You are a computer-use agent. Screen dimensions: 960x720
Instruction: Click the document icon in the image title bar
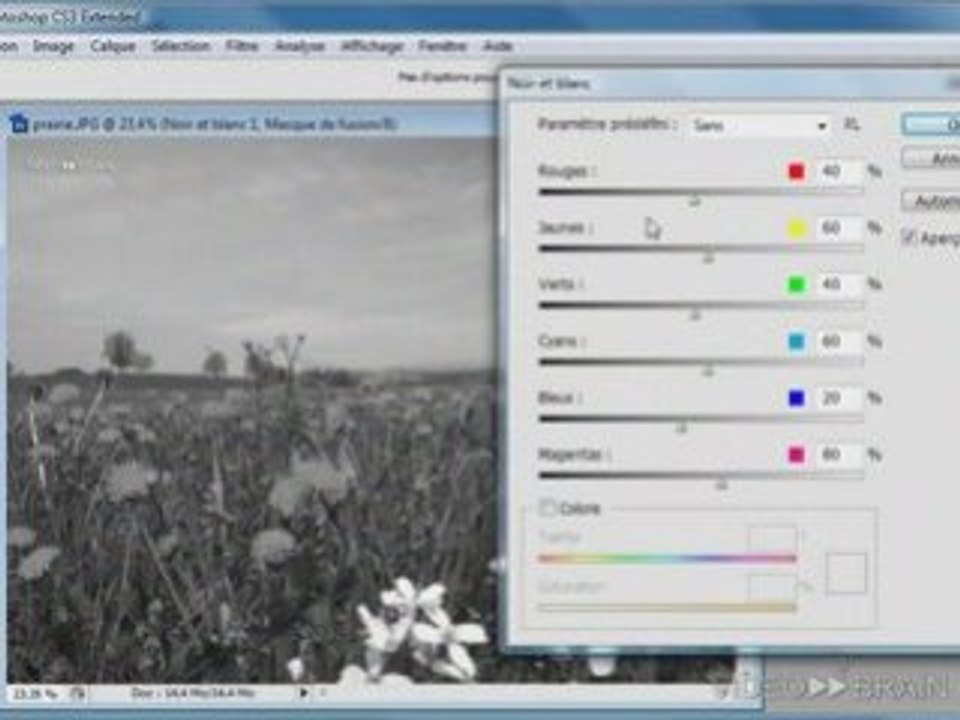click(19, 124)
